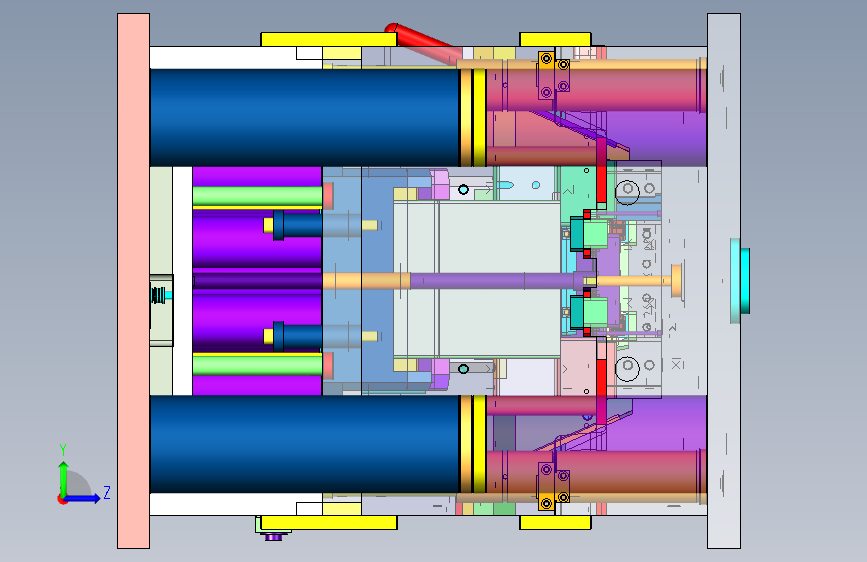Click the blue Z axis arrow of the triad

point(83,498)
